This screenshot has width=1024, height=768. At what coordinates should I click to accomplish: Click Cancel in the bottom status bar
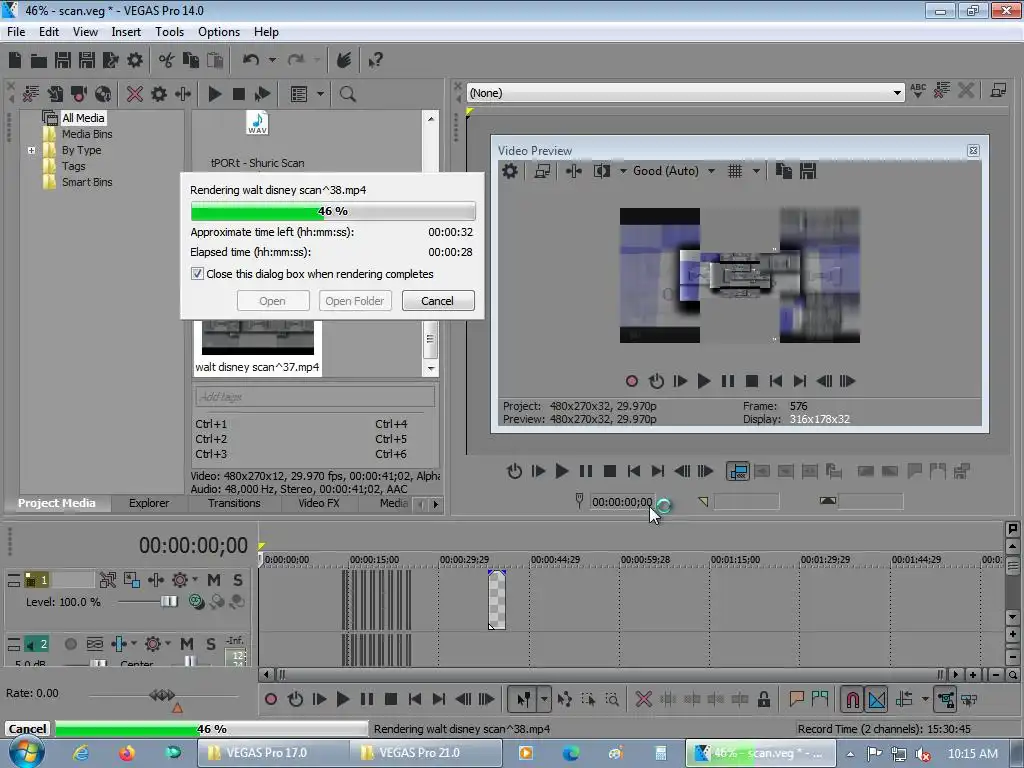click(27, 729)
